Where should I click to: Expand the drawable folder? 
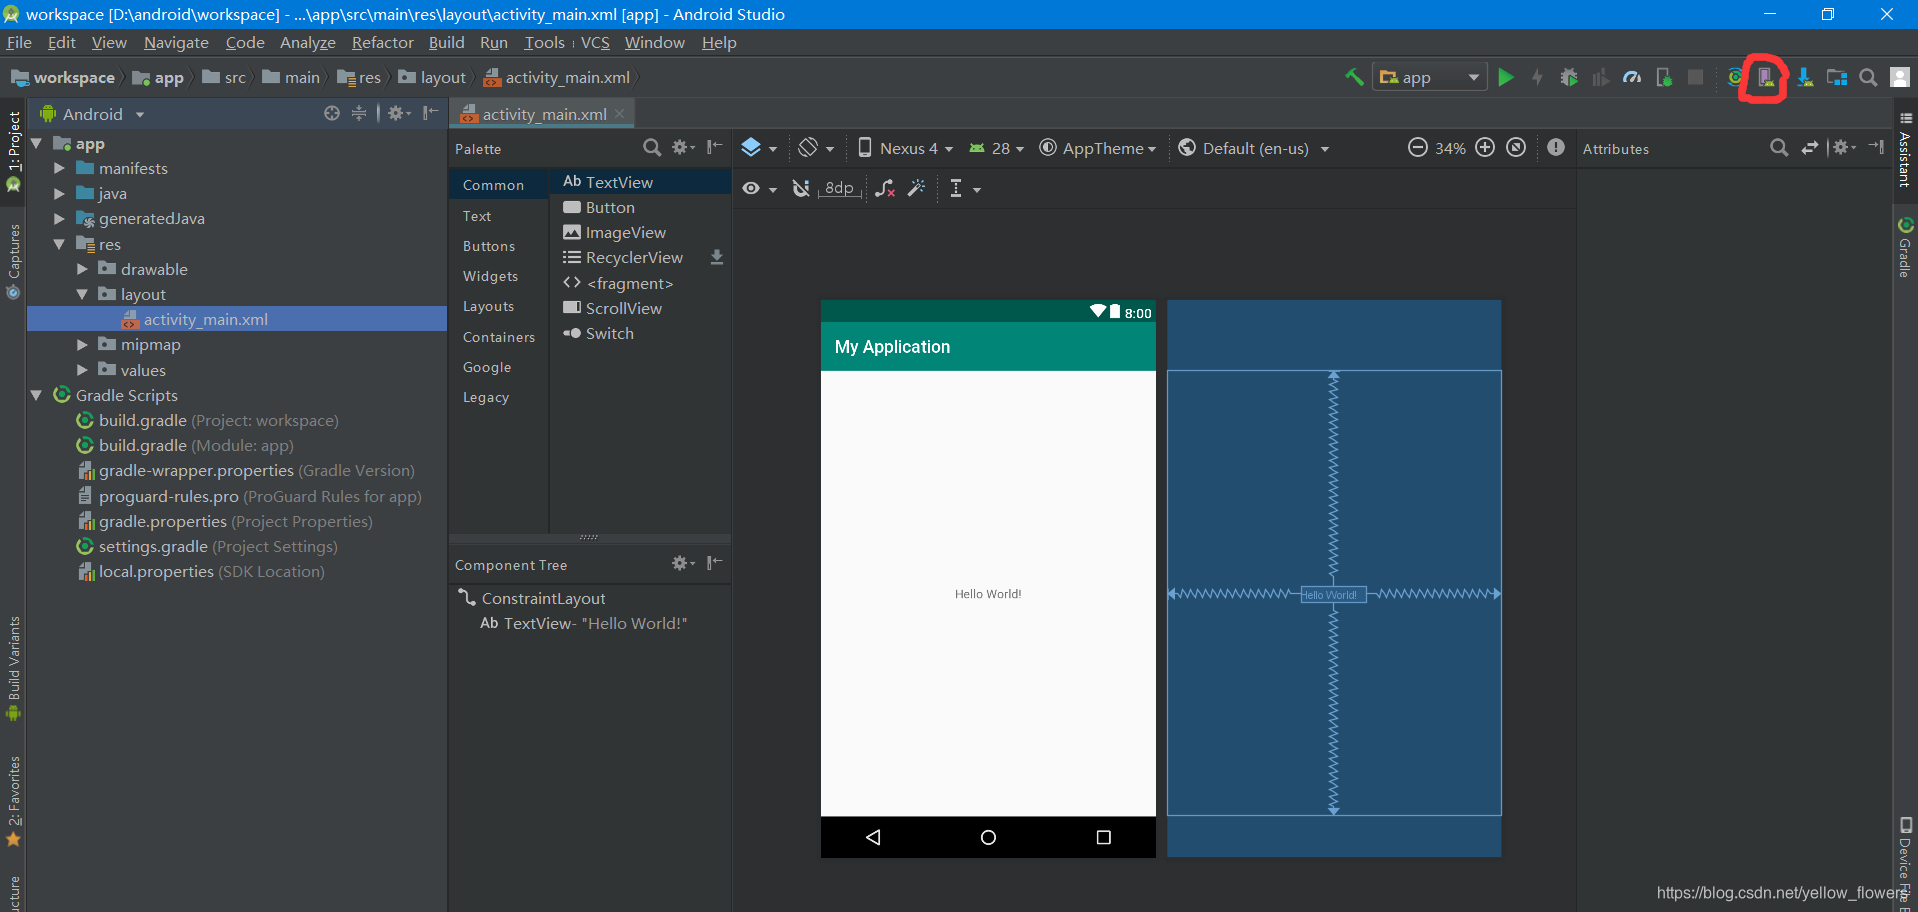pos(83,269)
